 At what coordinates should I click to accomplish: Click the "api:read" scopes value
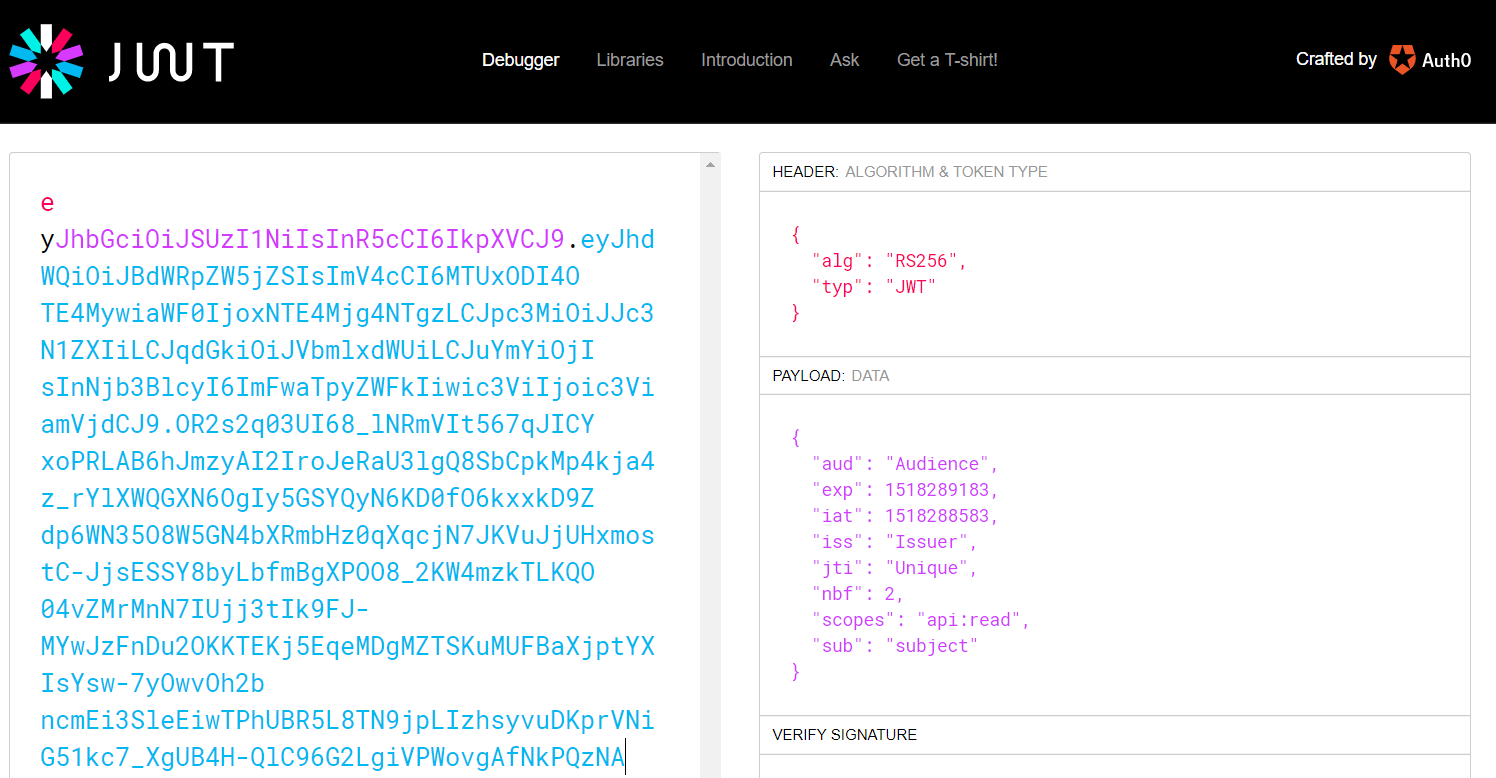point(957,620)
